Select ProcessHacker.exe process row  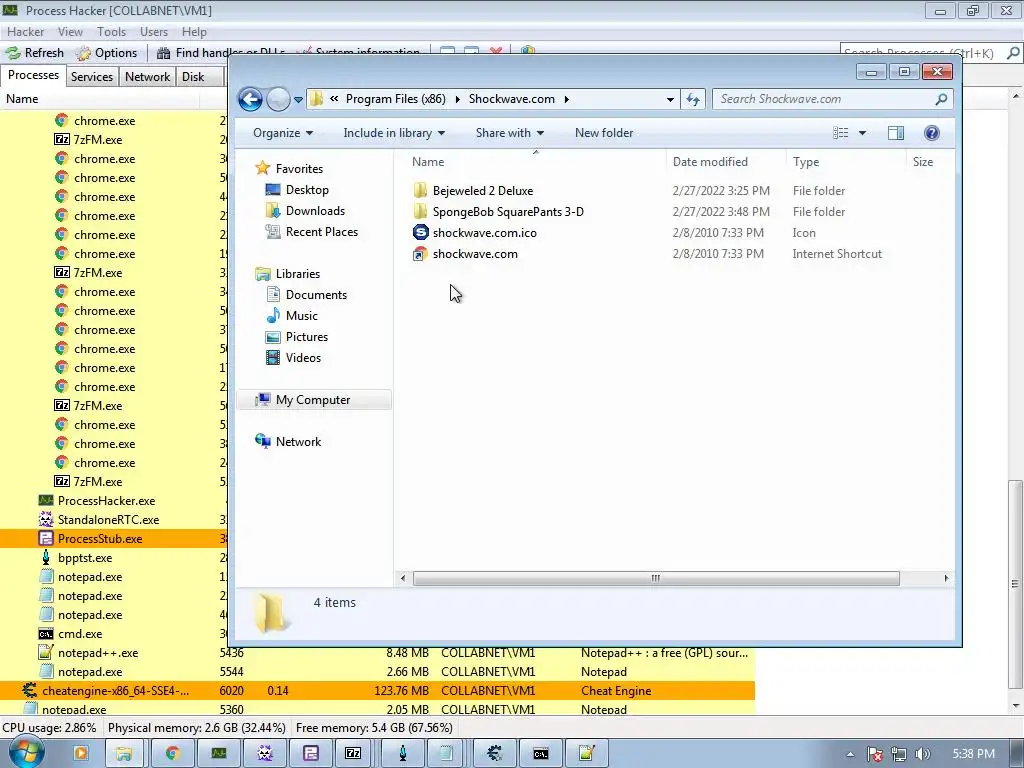point(114,501)
